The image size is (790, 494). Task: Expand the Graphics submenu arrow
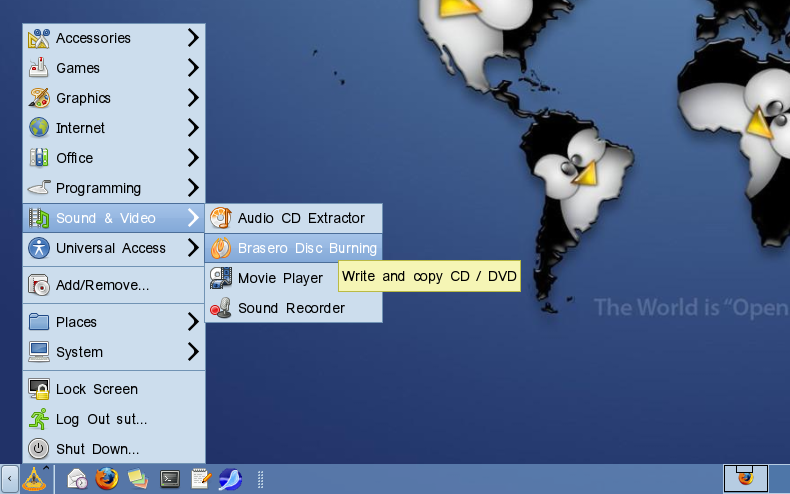pos(193,98)
